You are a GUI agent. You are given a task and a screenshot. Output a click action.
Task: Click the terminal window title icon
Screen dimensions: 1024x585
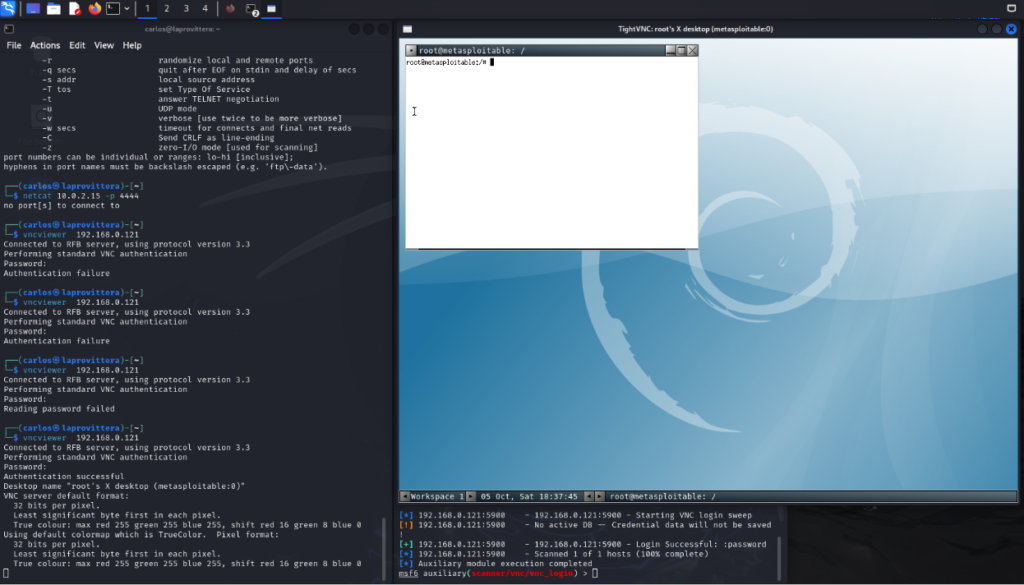pyautogui.click(x=8, y=29)
